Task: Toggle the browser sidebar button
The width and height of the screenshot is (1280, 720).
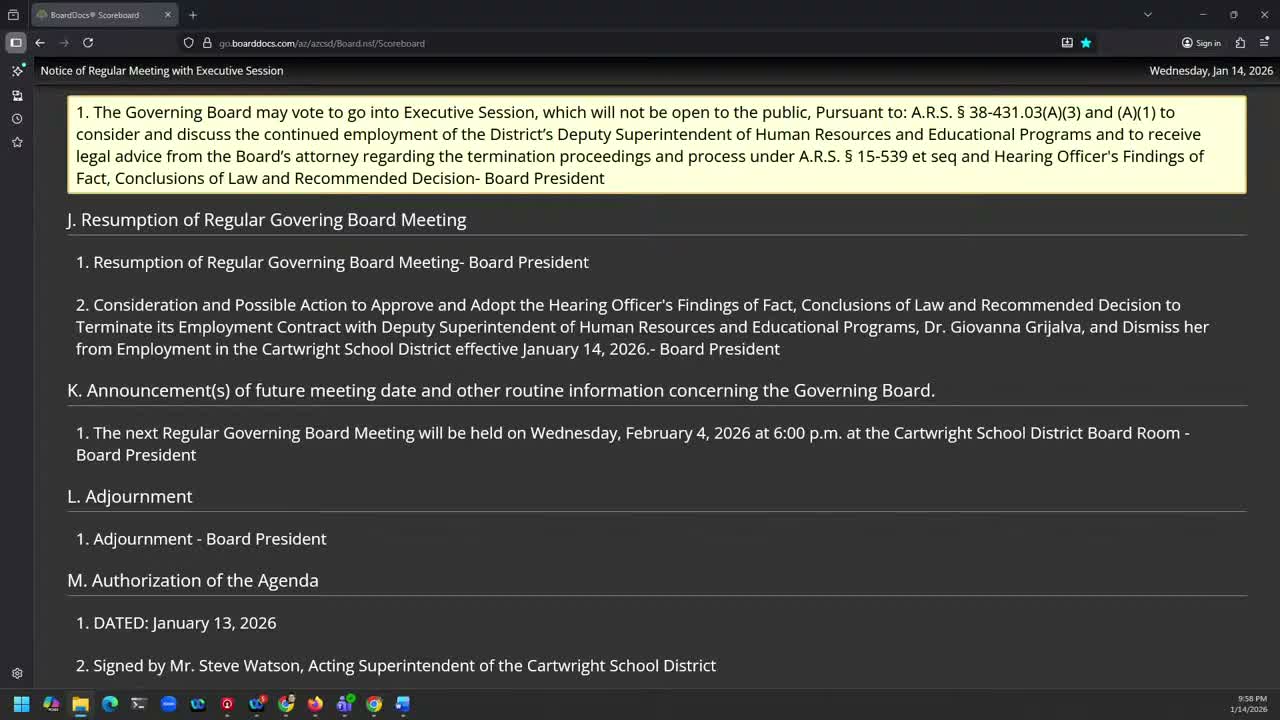Action: pyautogui.click(x=16, y=43)
